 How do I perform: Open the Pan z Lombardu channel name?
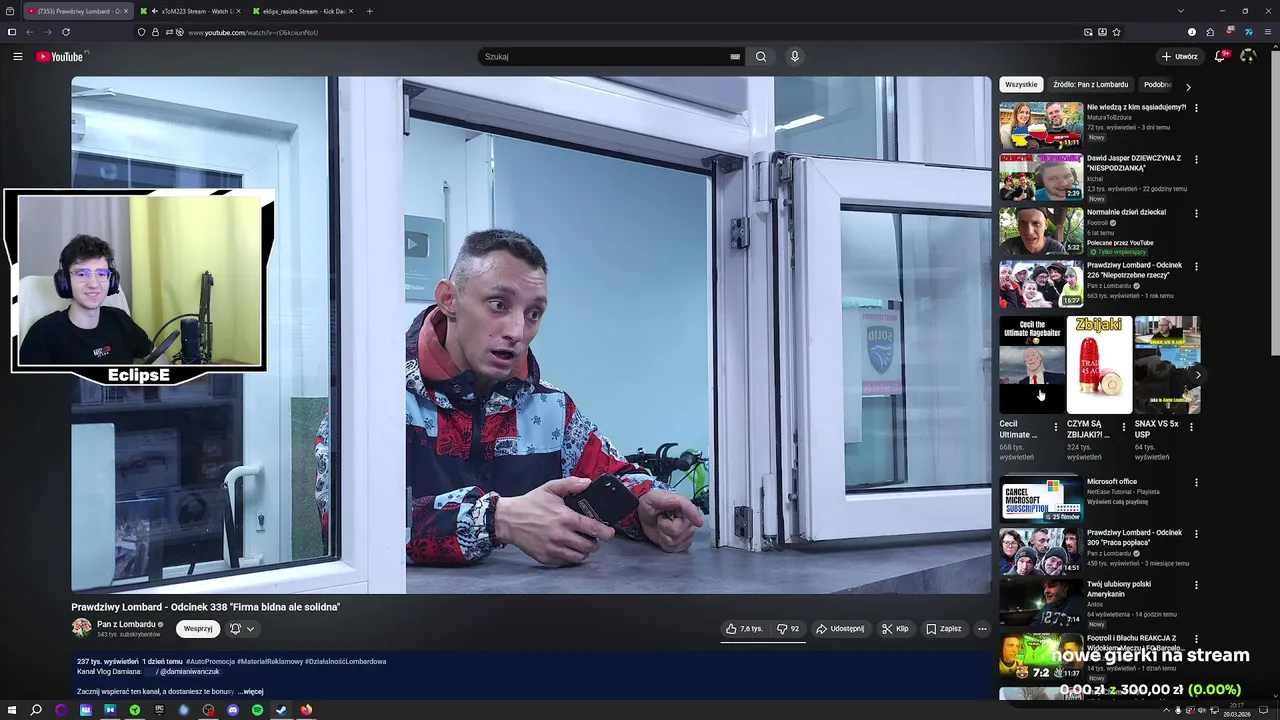tap(126, 624)
